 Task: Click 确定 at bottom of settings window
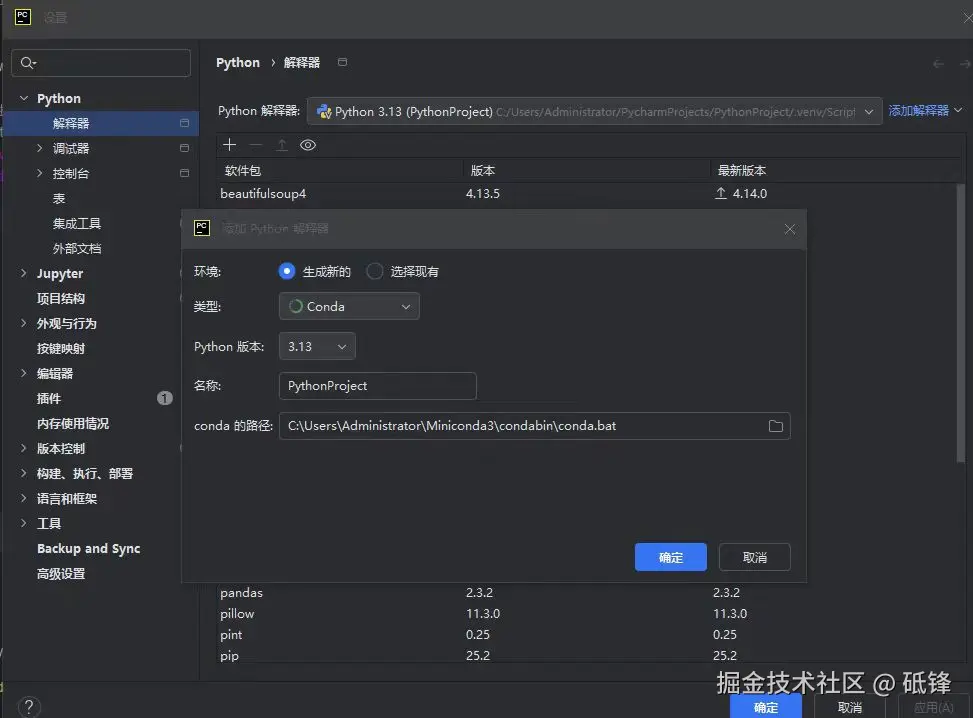point(766,707)
